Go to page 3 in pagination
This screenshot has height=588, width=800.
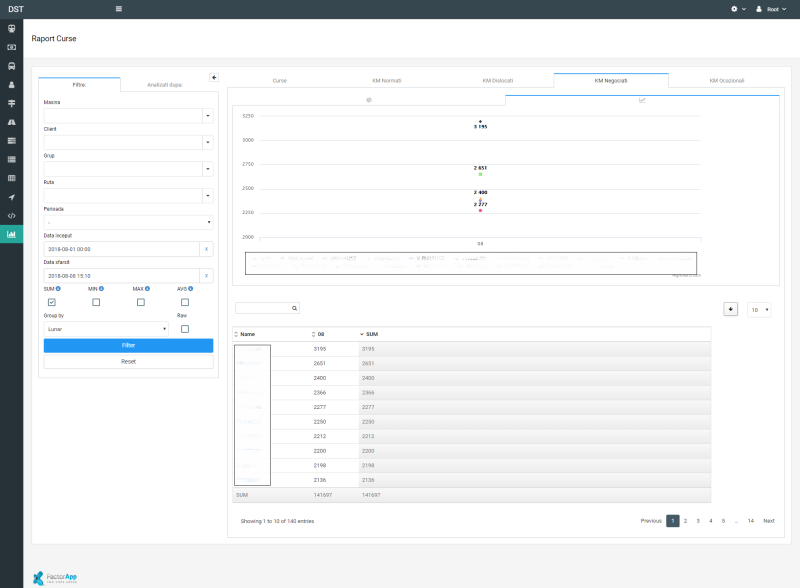coord(698,521)
